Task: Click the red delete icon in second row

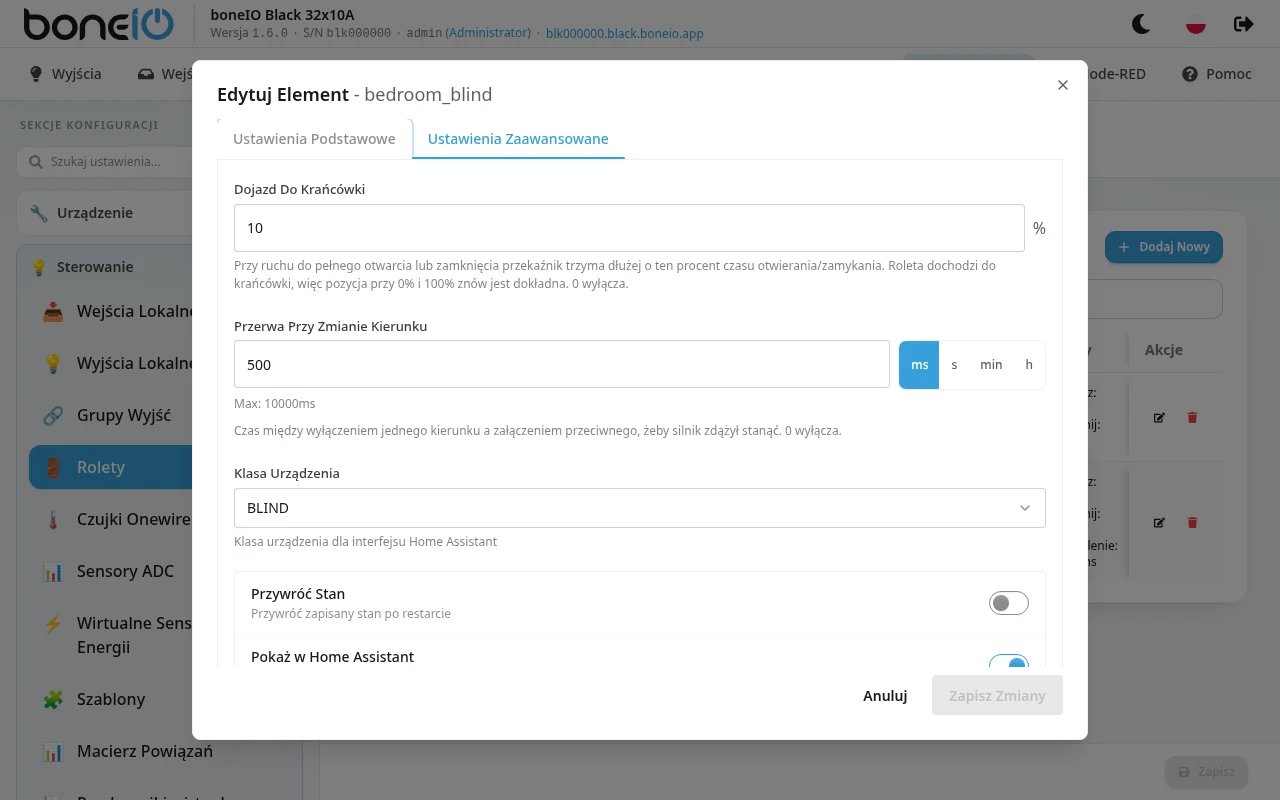Action: tap(1192, 522)
